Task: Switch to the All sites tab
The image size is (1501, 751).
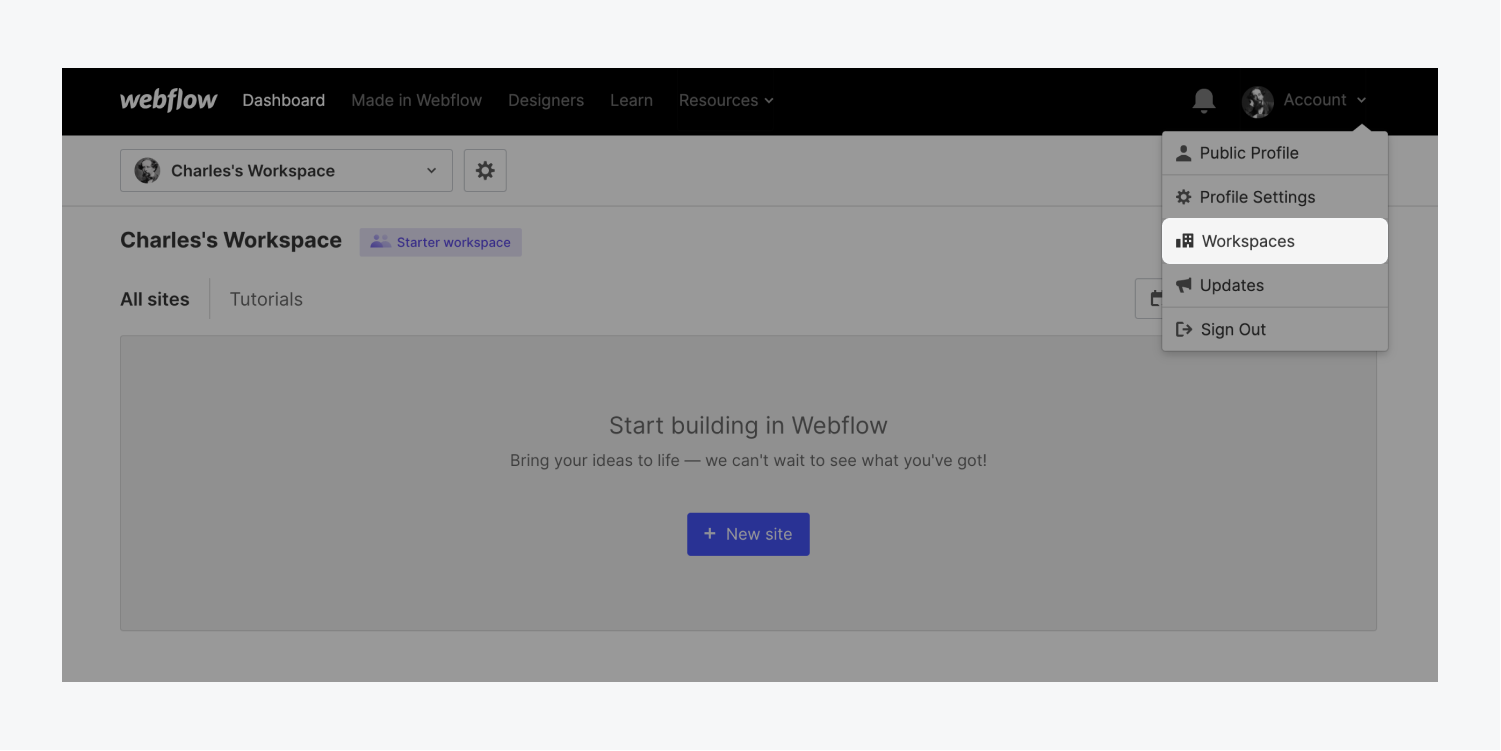Action: pos(155,299)
